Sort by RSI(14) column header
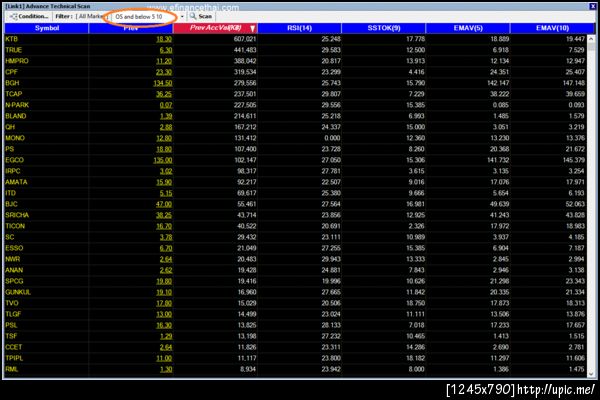The image size is (600, 400). click(x=300, y=28)
